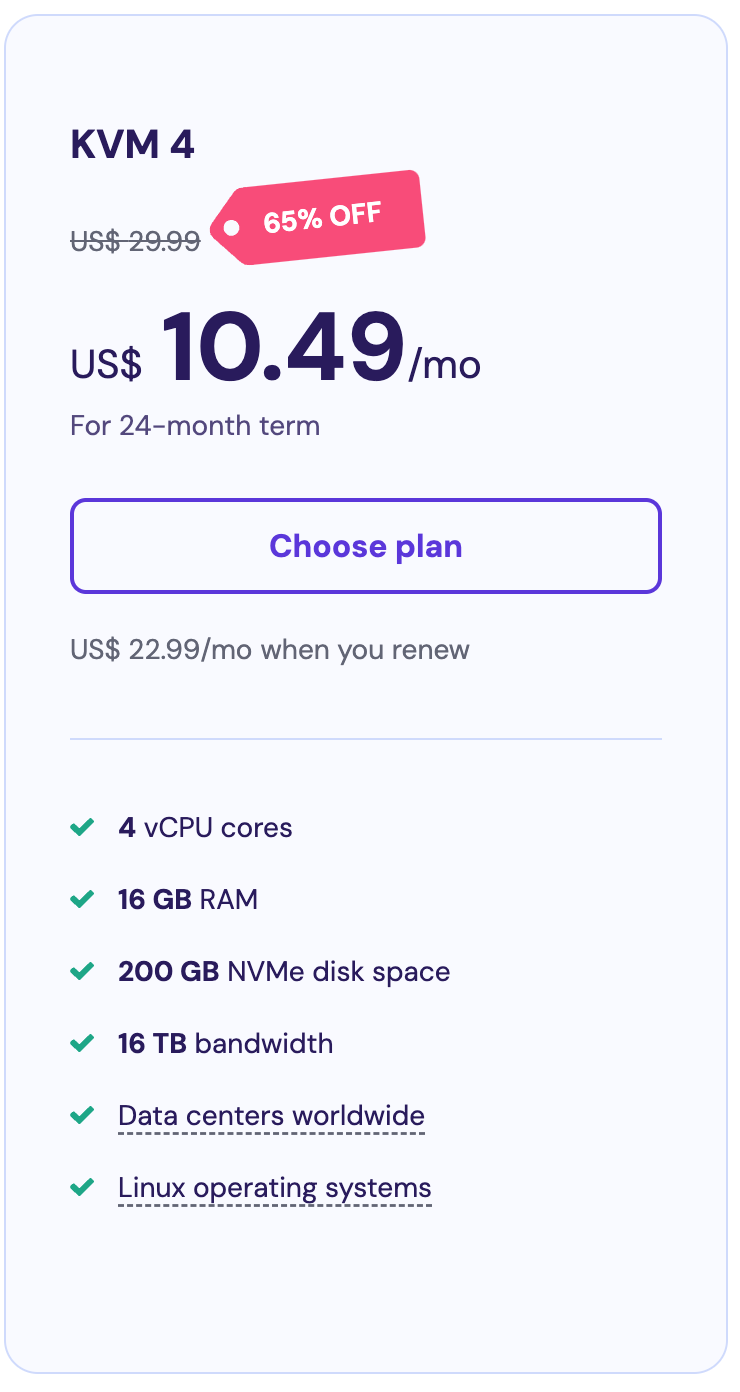Click the checkmark beside 200 GB NVMe disk space
This screenshot has width=740, height=1392.
[x=81, y=972]
